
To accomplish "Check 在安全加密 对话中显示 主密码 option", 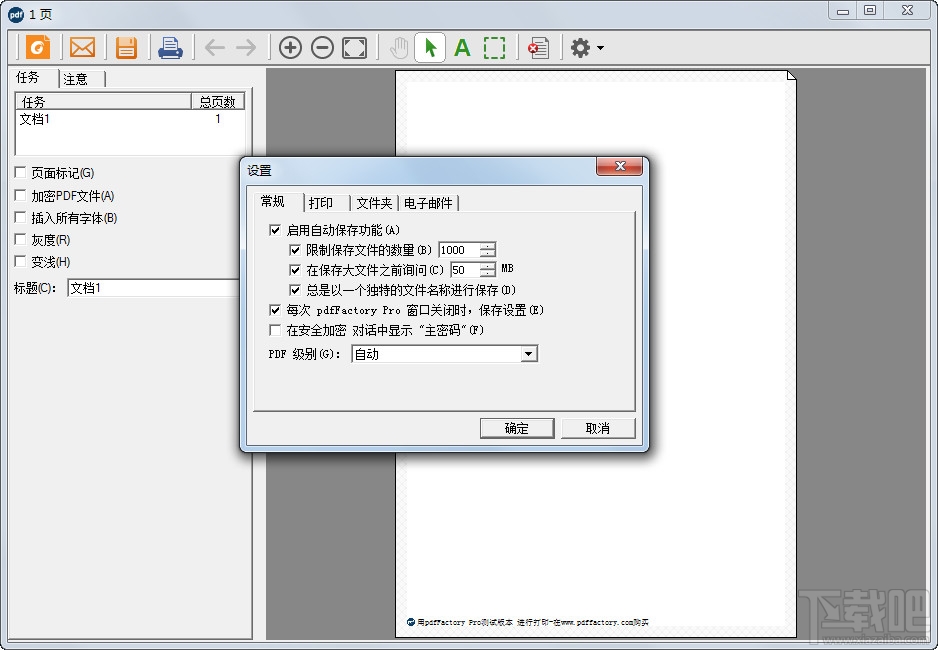I will (x=275, y=330).
